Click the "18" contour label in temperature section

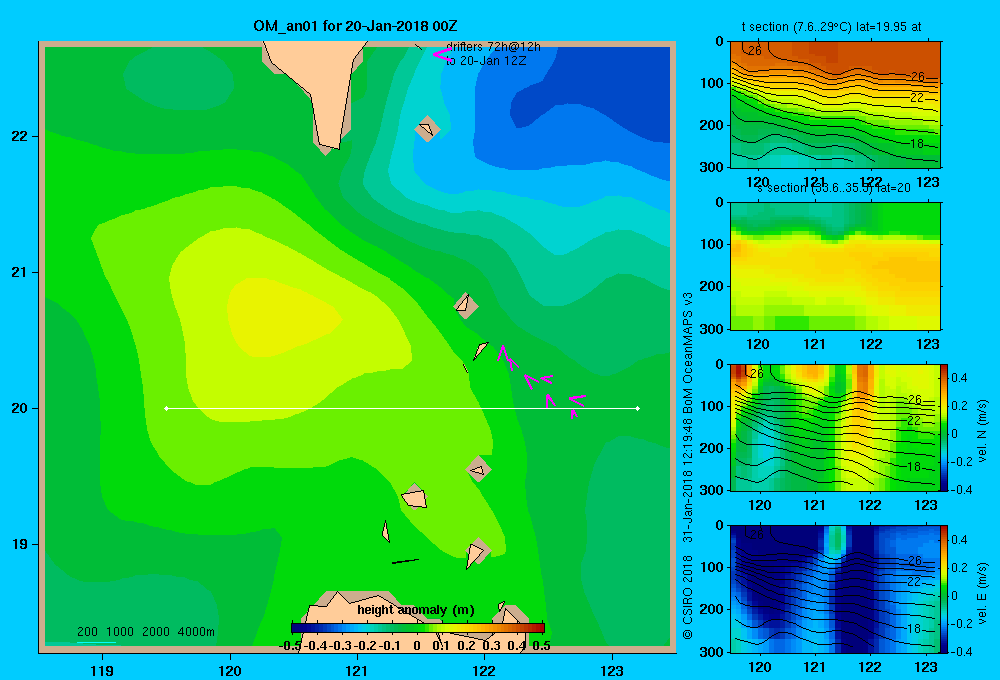[916, 144]
